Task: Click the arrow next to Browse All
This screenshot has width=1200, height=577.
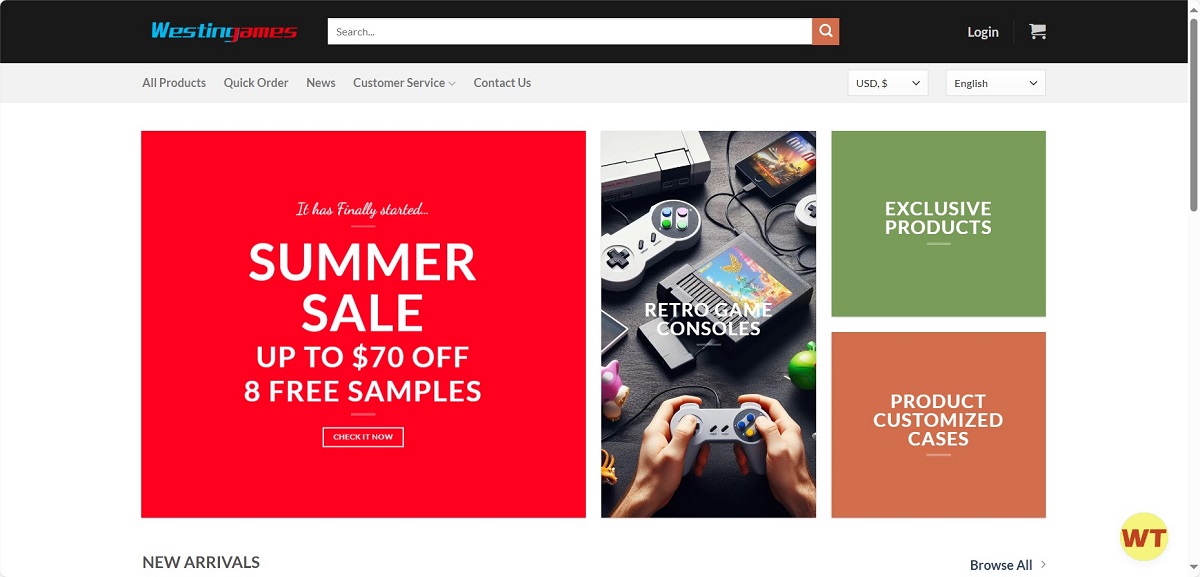Action: click(1043, 564)
